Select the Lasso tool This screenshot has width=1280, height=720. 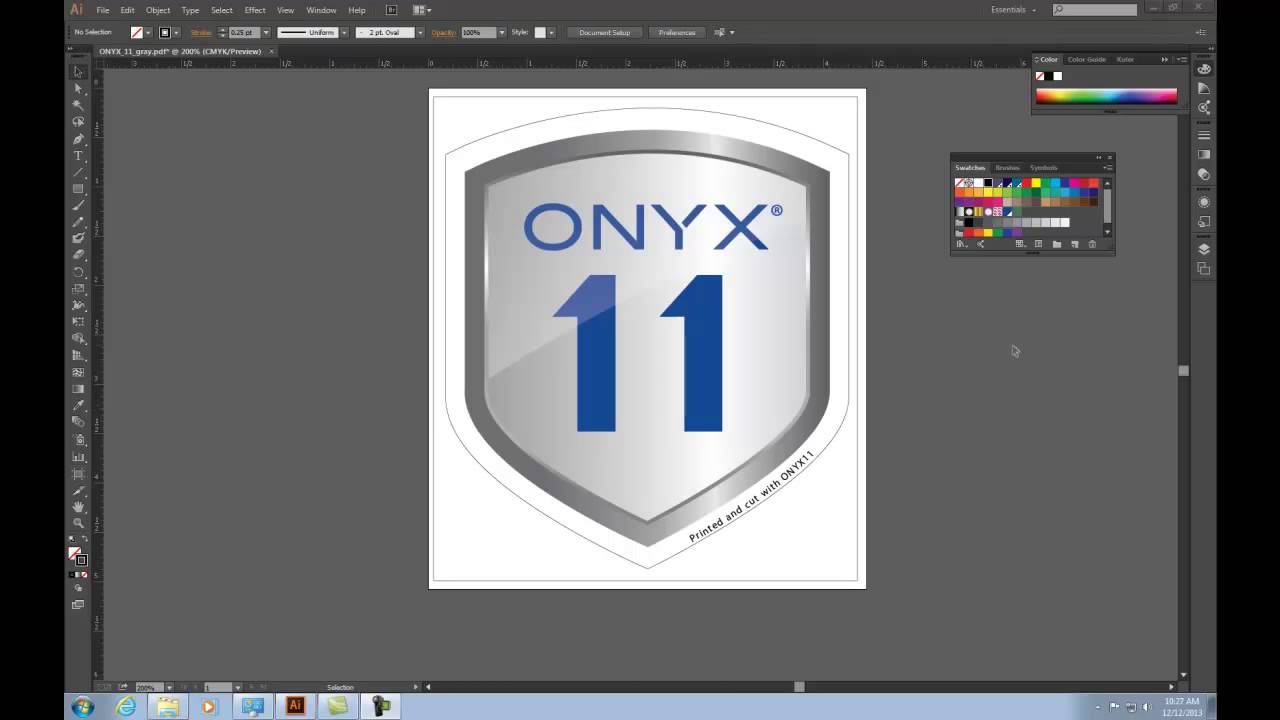[78, 122]
